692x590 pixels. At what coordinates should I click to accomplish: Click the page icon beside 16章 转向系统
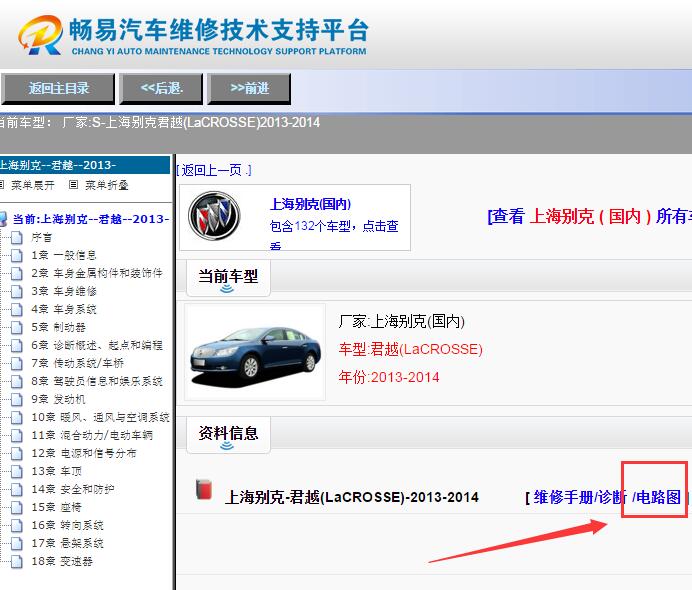click(x=17, y=525)
